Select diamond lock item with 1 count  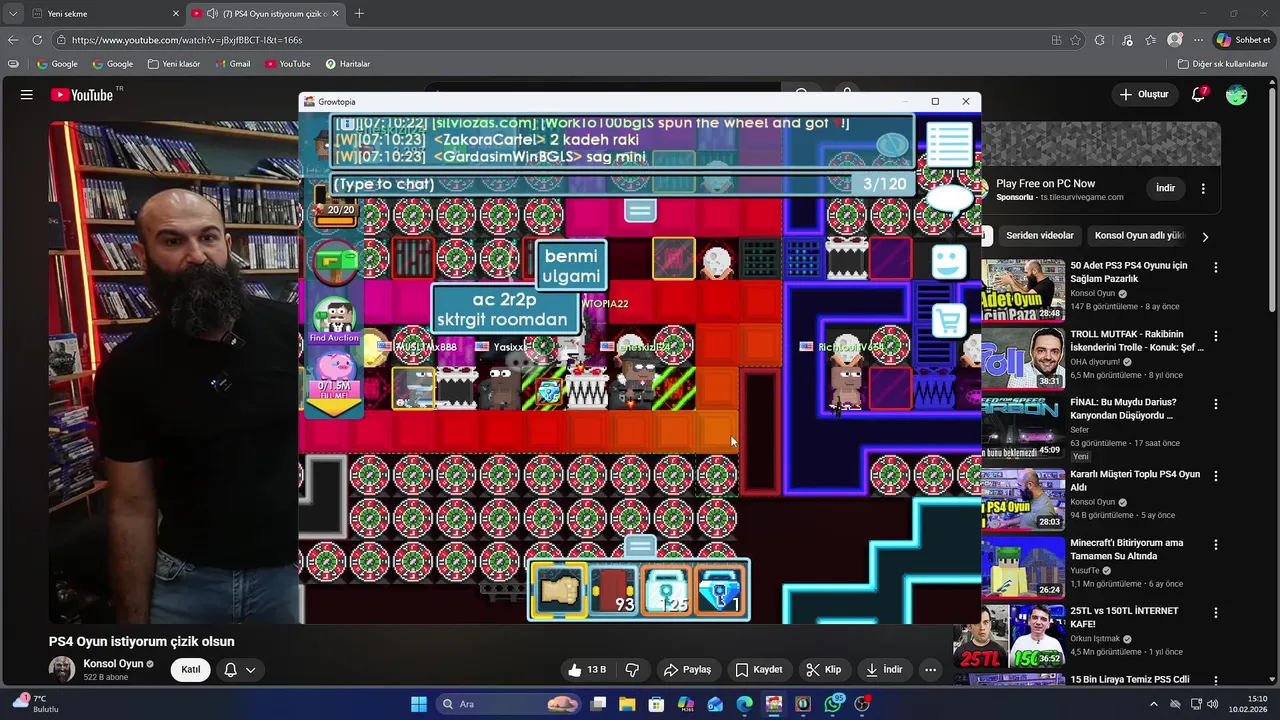pos(720,591)
